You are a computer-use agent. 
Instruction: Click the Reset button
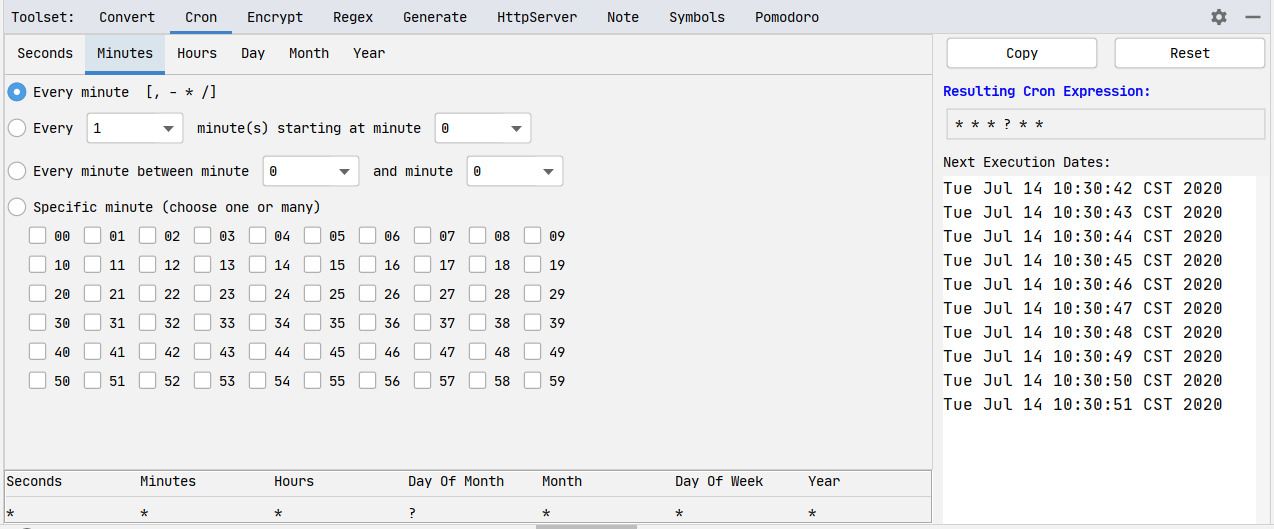tap(1190, 53)
